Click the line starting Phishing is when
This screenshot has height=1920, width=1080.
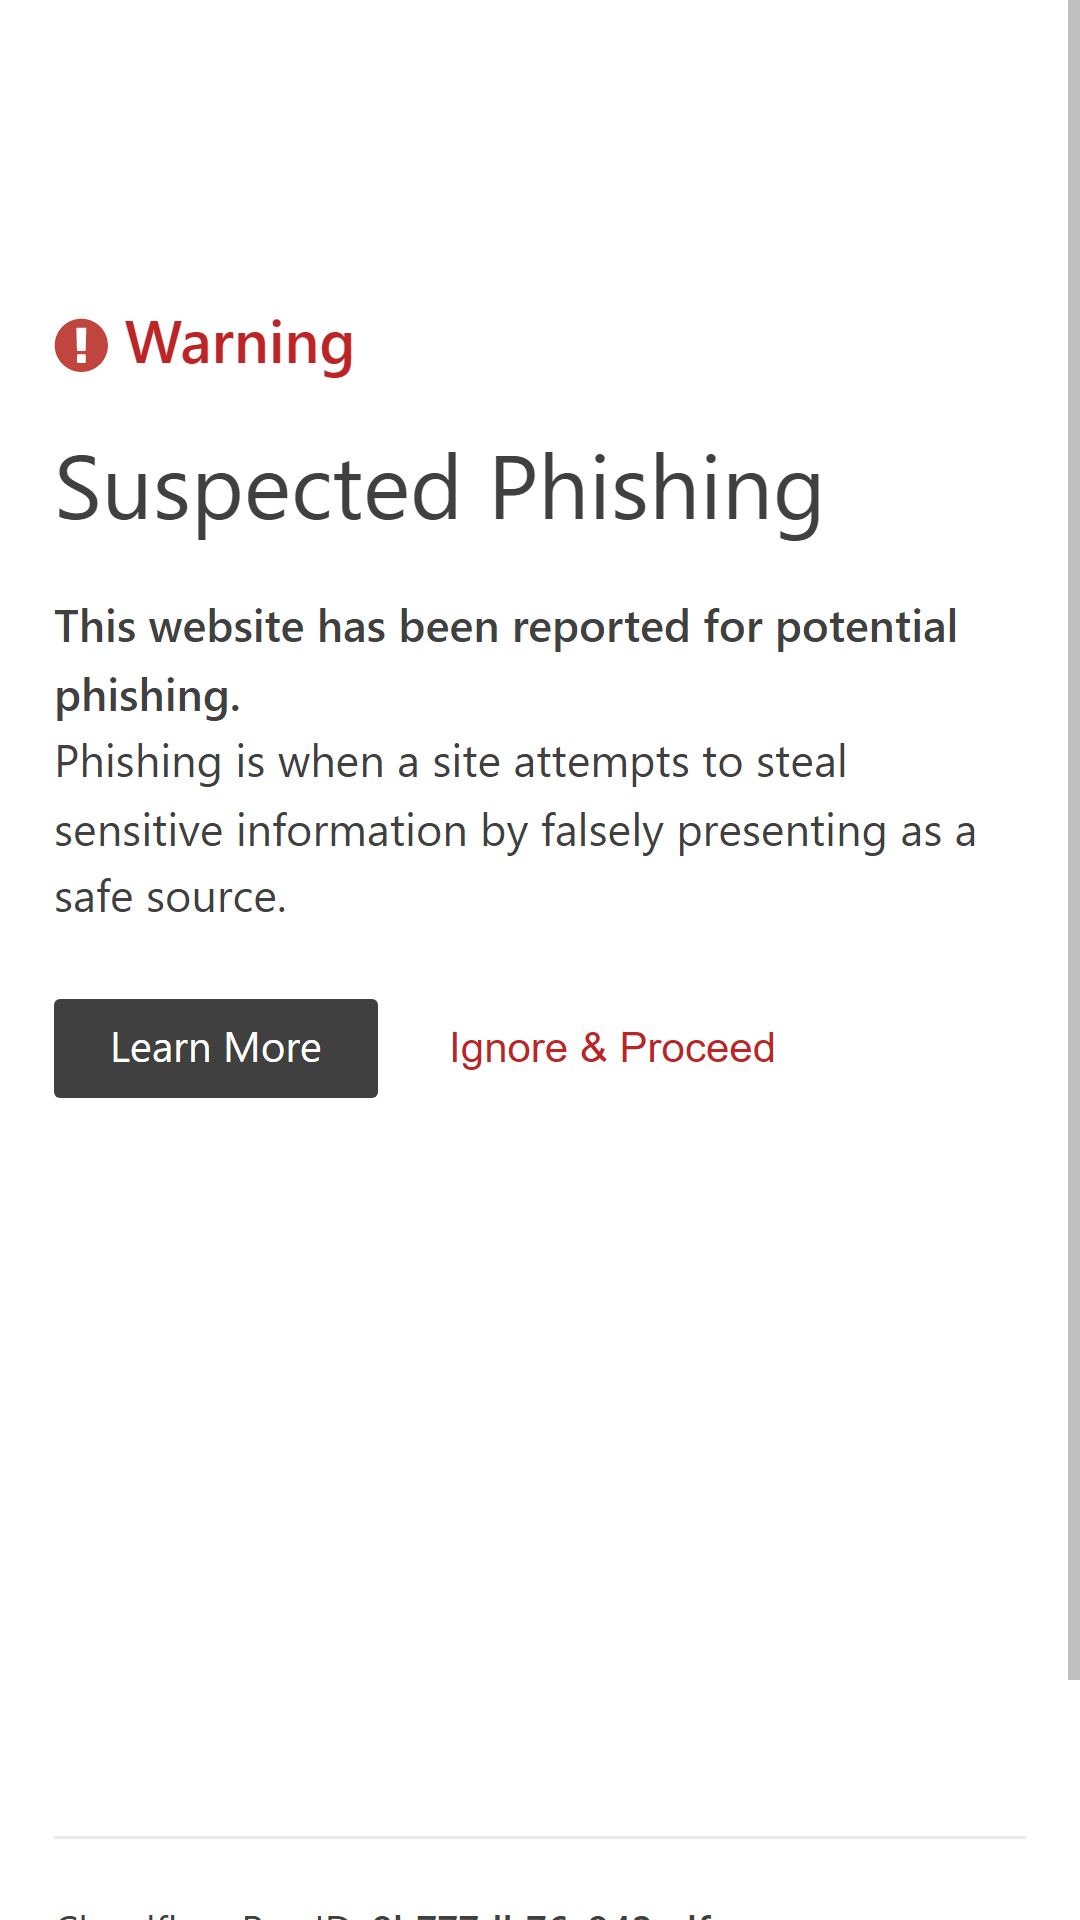450,762
